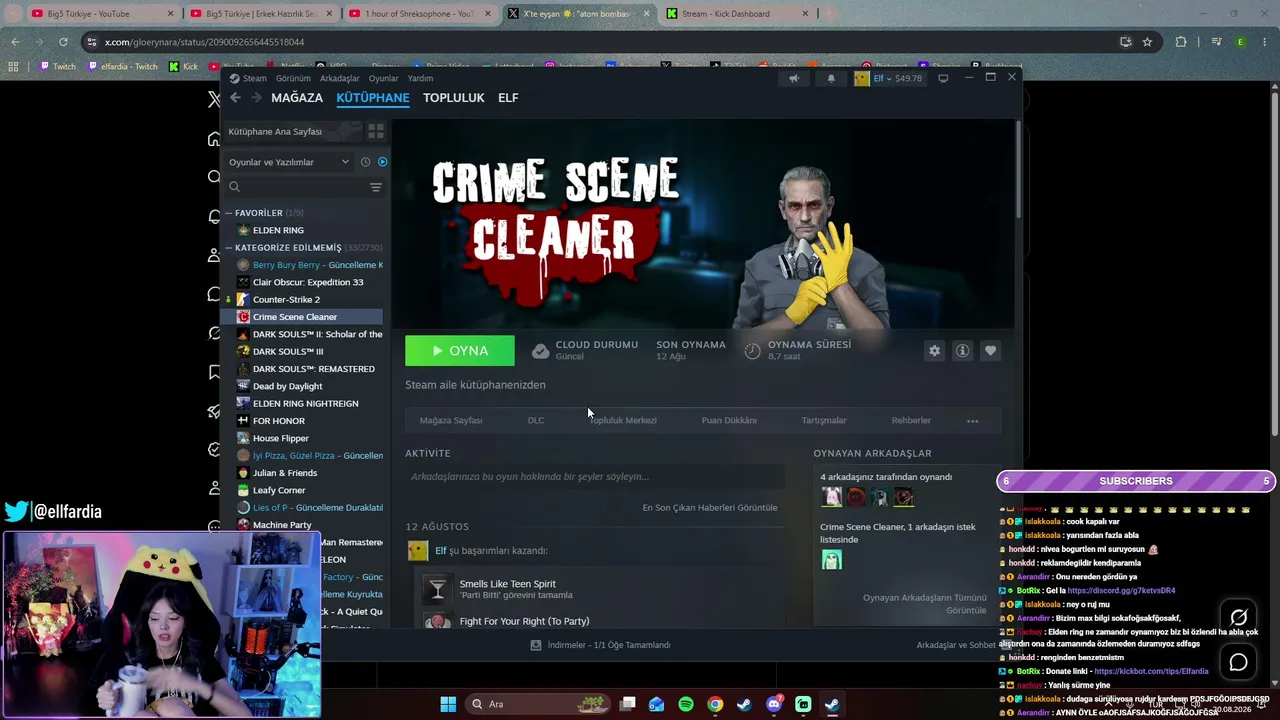
Task: Click the library search field
Action: 297,187
